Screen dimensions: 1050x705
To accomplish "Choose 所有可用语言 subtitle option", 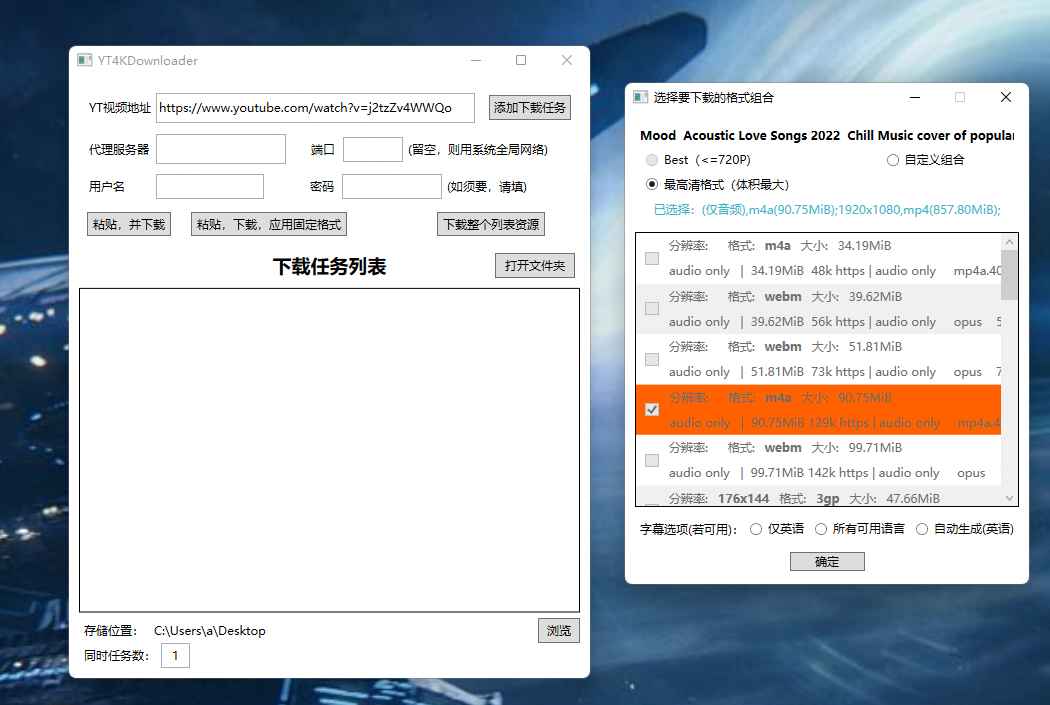I will 818,529.
